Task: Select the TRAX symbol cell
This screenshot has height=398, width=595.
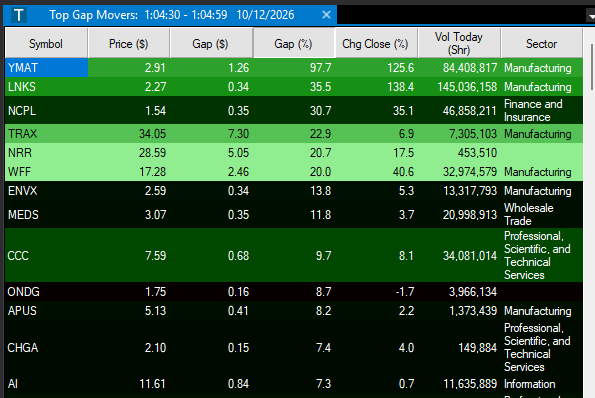Action: pos(46,134)
